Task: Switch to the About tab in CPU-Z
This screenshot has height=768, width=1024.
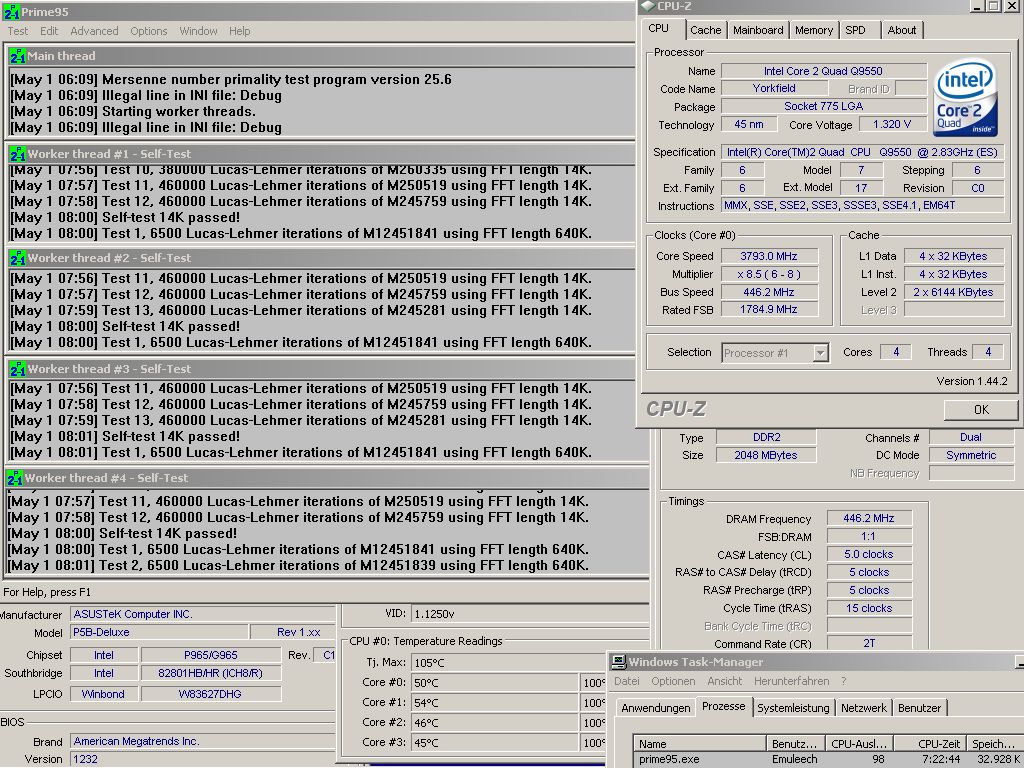Action: 901,30
